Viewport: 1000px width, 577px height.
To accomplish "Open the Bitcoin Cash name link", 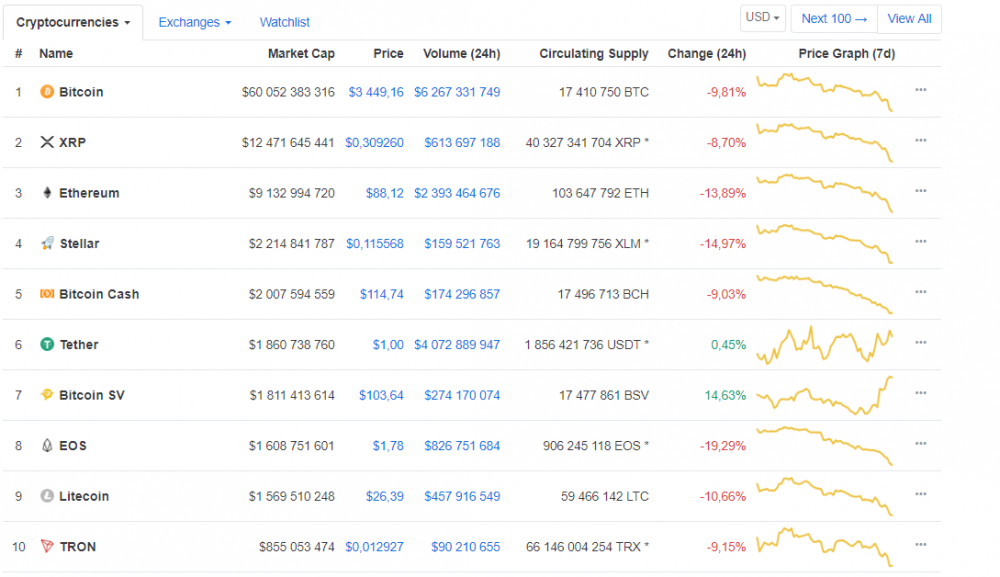I will click(99, 294).
